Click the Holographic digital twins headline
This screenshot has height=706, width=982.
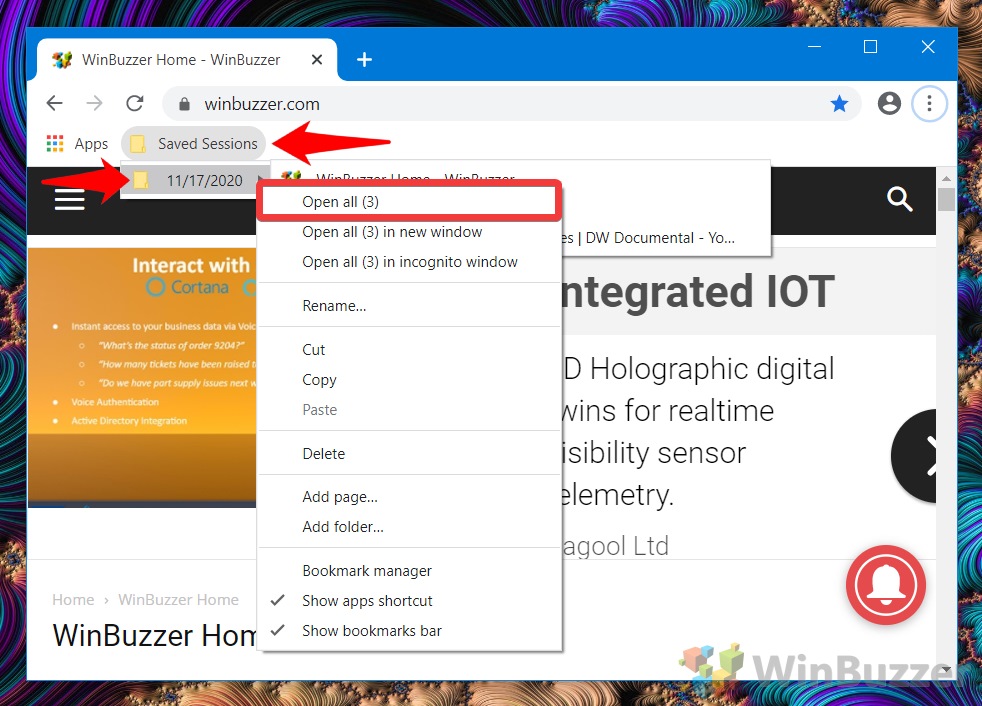(698, 432)
